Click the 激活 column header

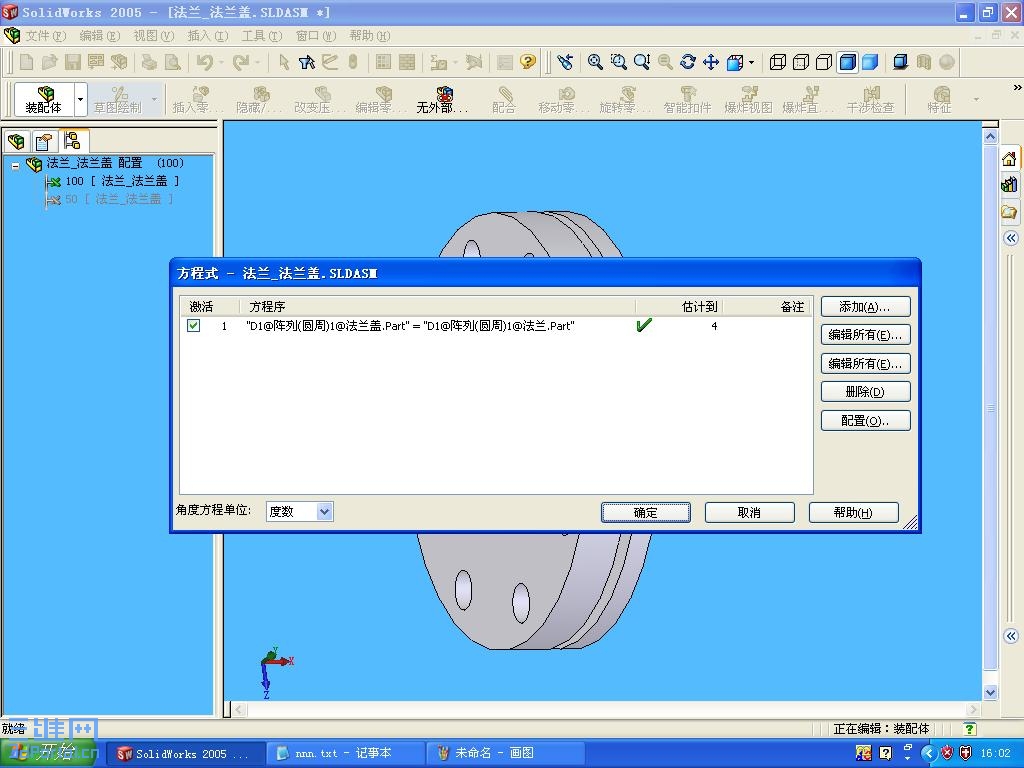pos(210,306)
